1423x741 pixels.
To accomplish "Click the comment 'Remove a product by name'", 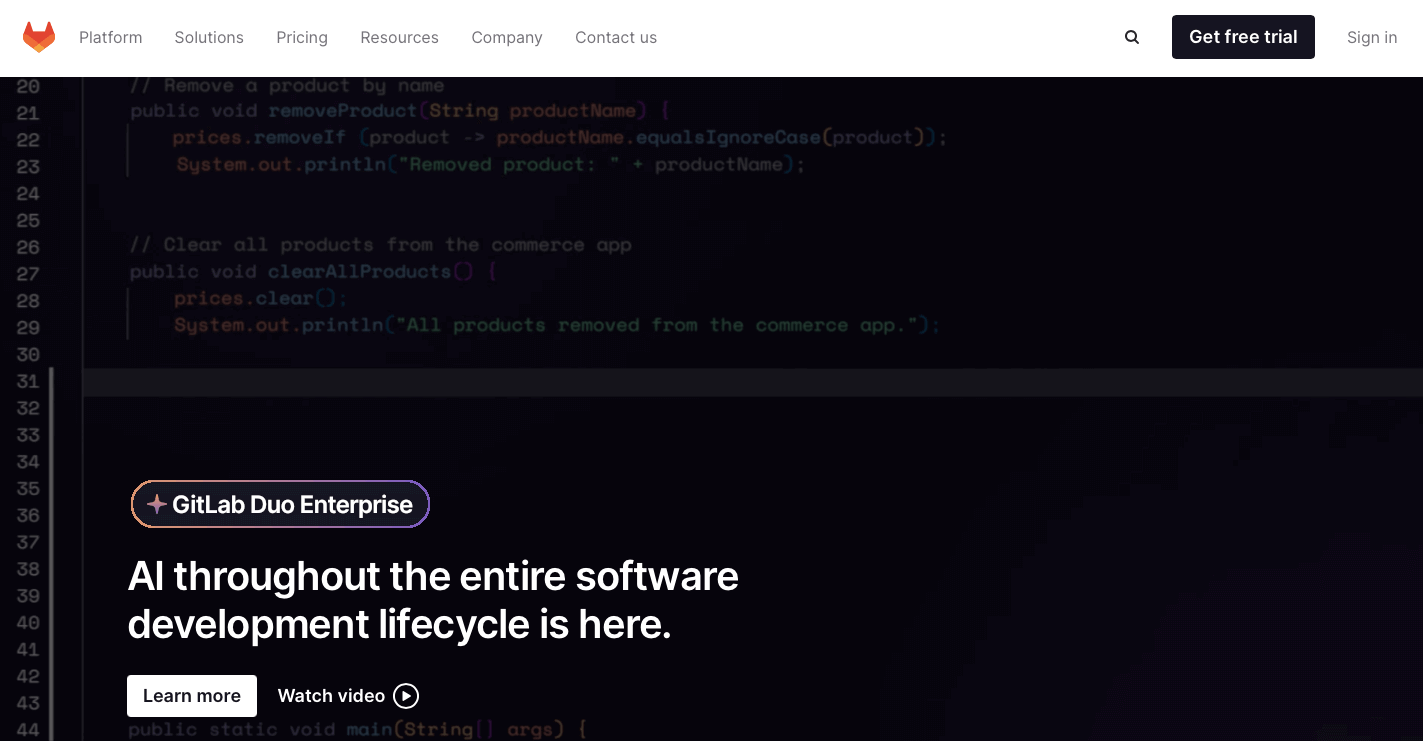I will [x=287, y=86].
